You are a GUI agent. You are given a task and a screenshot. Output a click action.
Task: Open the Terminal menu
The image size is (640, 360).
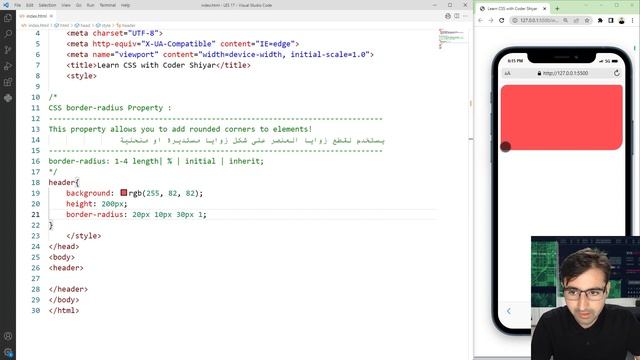(108, 5)
